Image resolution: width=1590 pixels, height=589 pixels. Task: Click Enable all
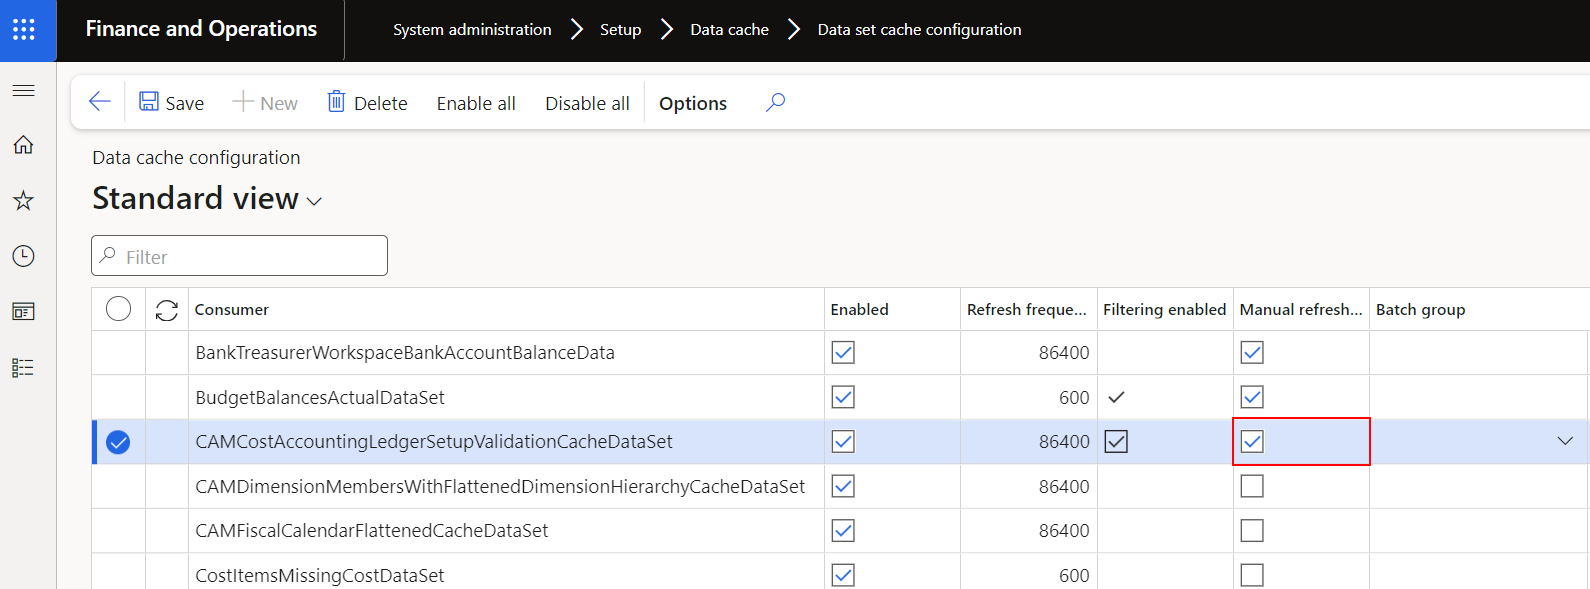[x=476, y=103]
